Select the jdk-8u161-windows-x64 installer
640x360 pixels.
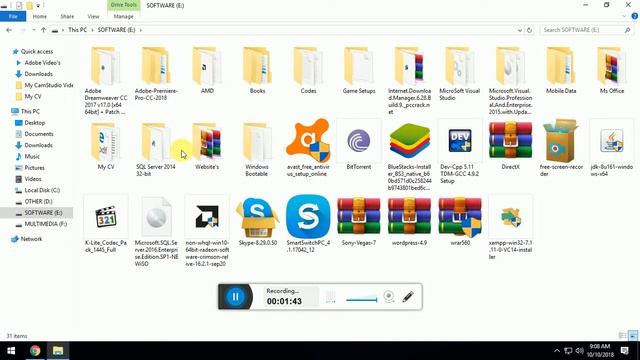tap(611, 148)
